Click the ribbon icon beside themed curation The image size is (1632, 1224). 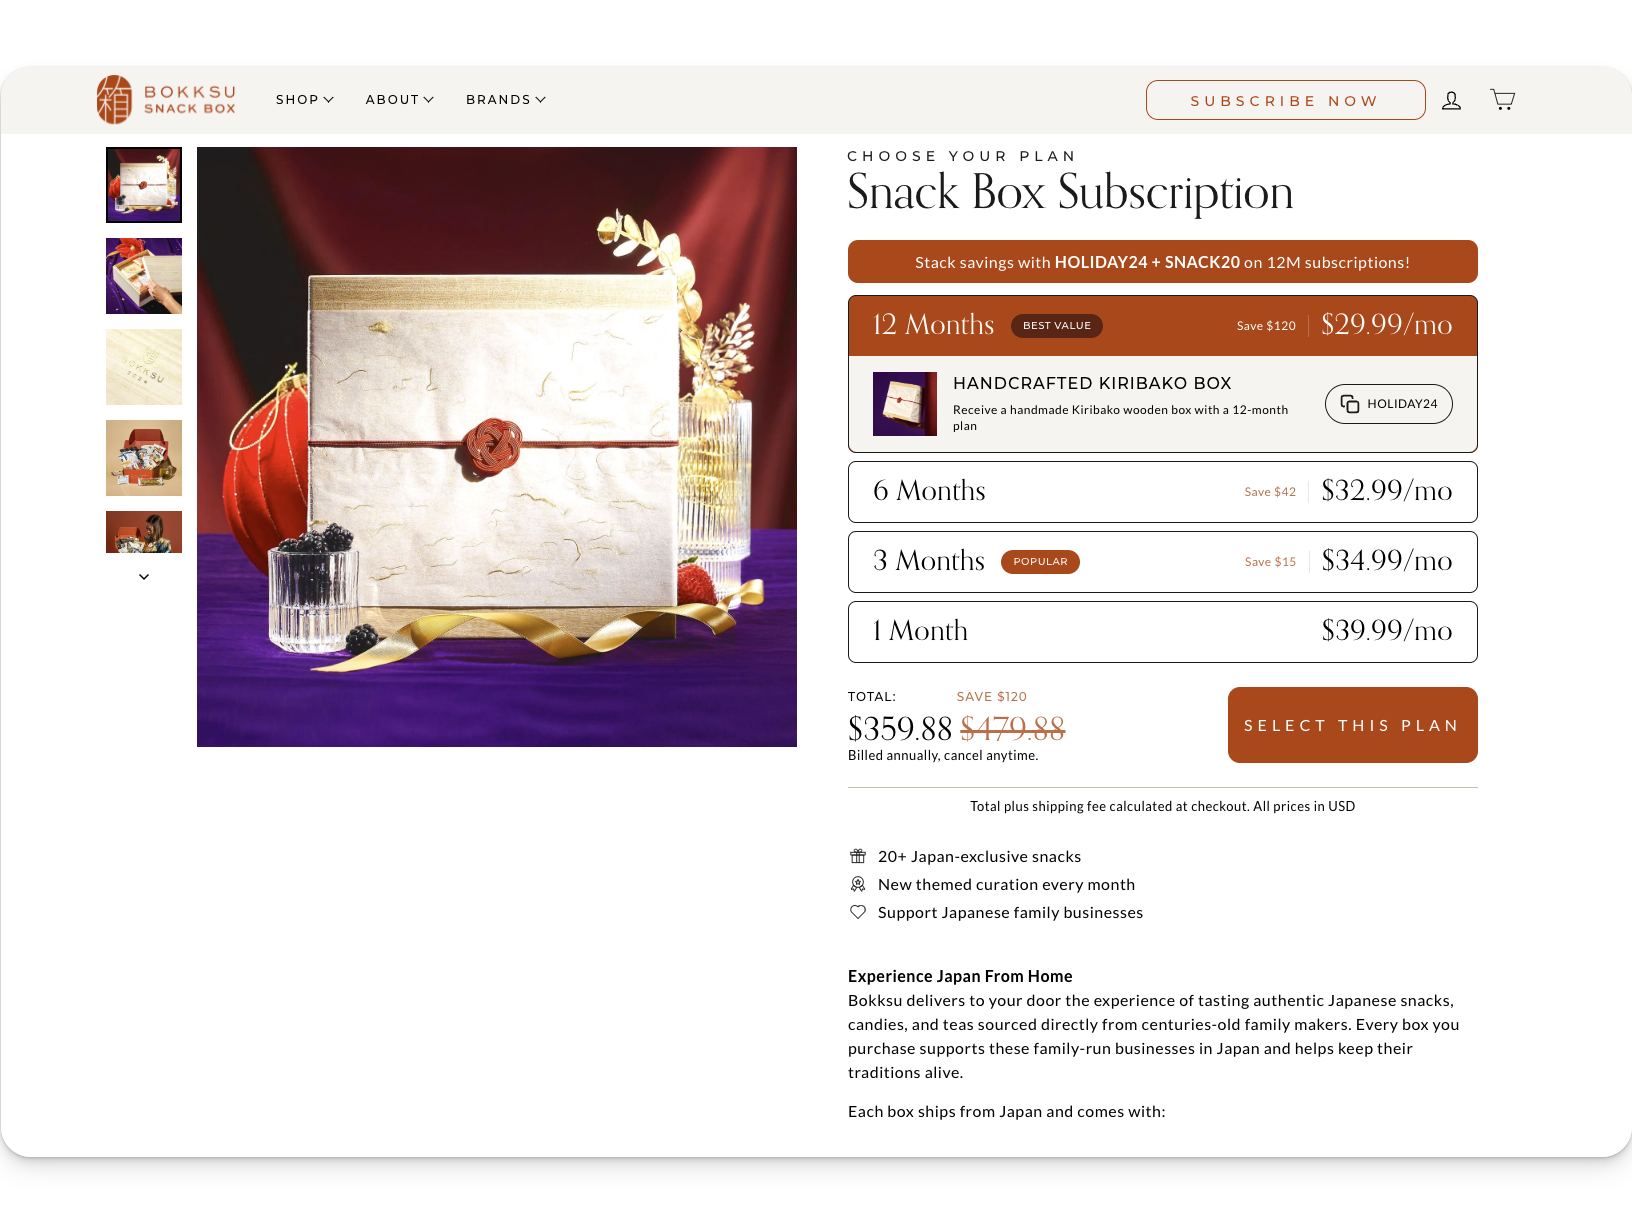tap(858, 884)
